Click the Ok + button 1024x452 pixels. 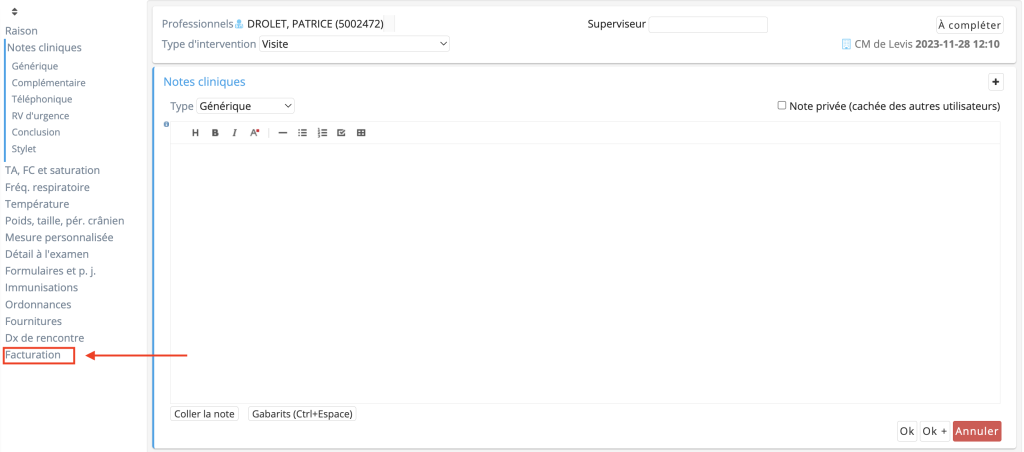pos(935,431)
